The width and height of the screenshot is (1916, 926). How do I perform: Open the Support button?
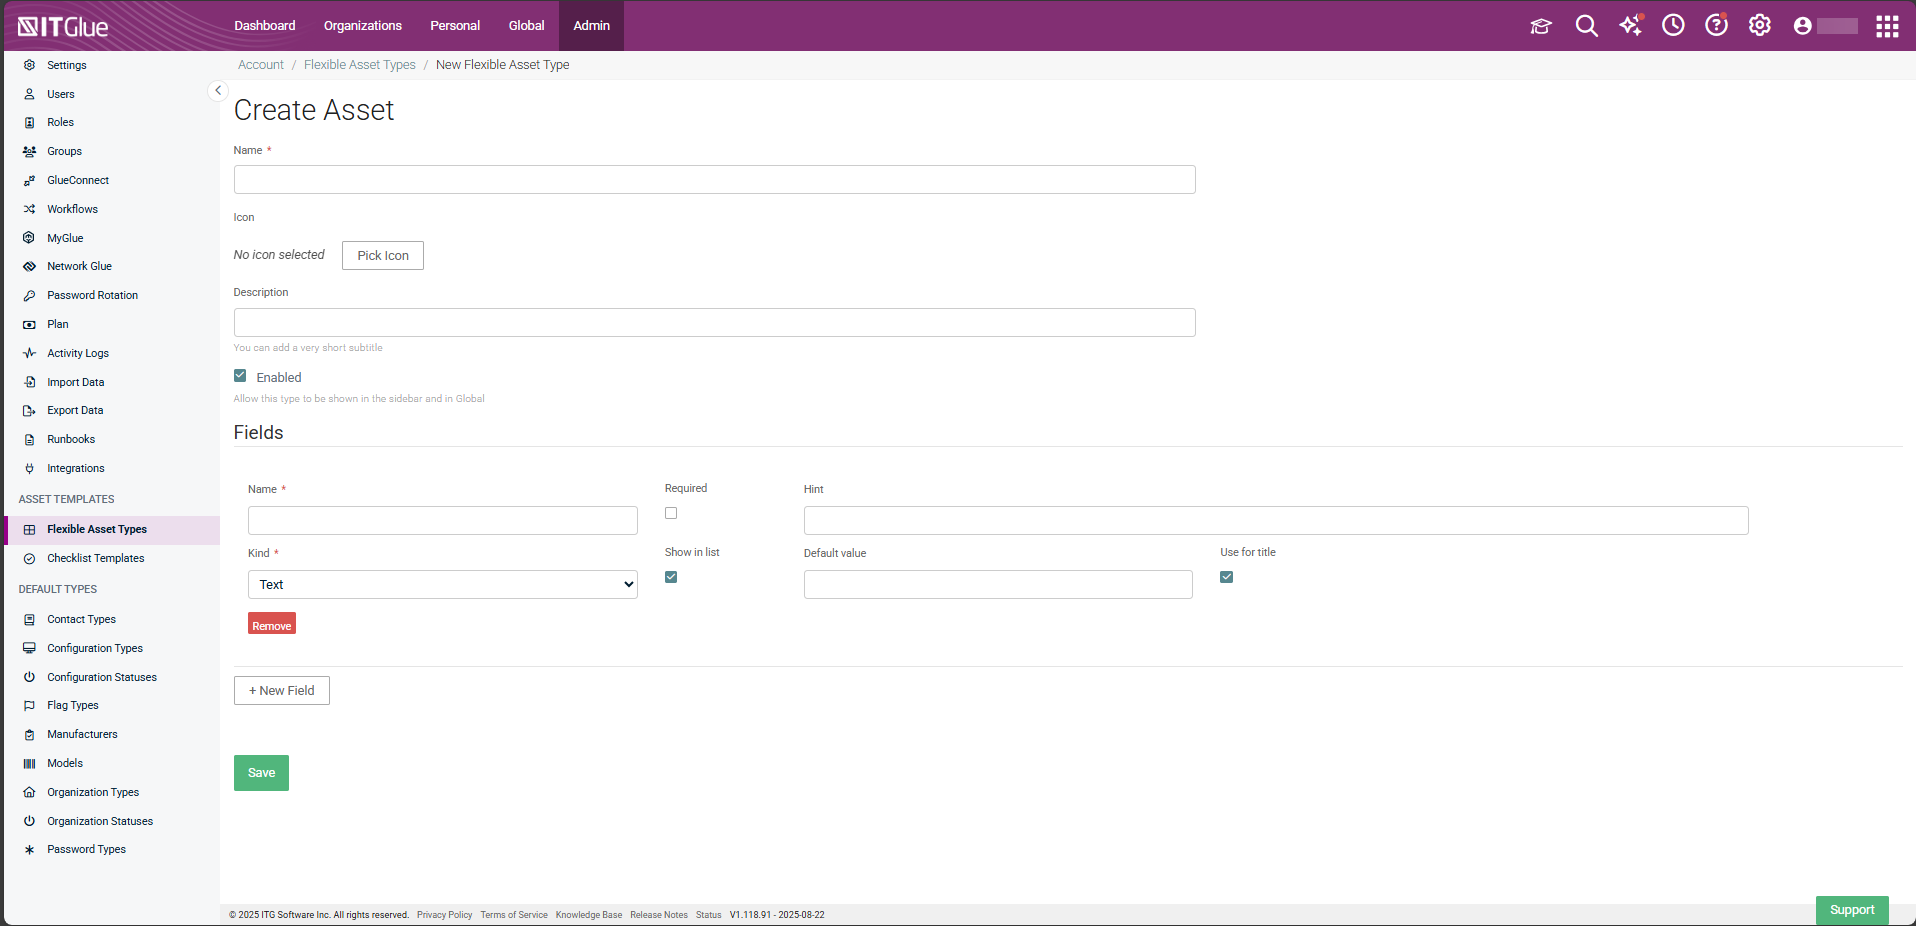1852,910
